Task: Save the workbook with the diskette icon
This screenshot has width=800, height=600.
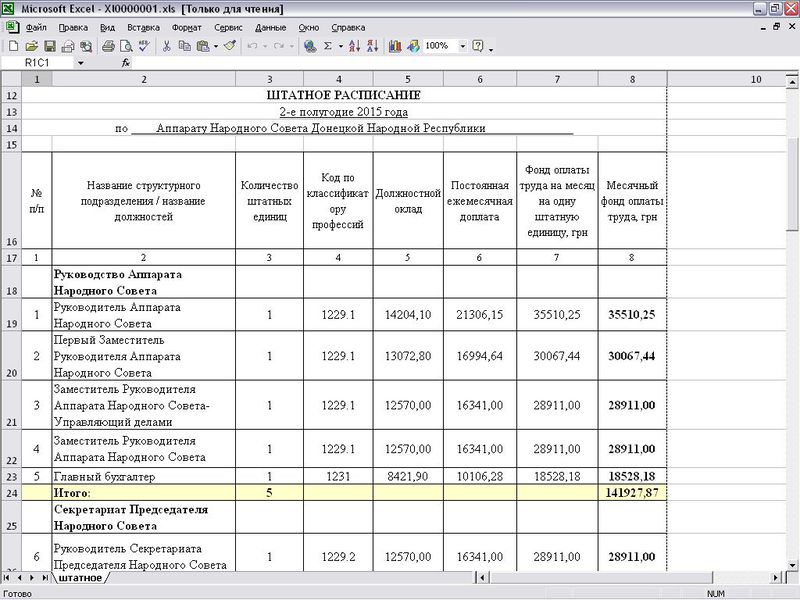Action: [x=50, y=46]
